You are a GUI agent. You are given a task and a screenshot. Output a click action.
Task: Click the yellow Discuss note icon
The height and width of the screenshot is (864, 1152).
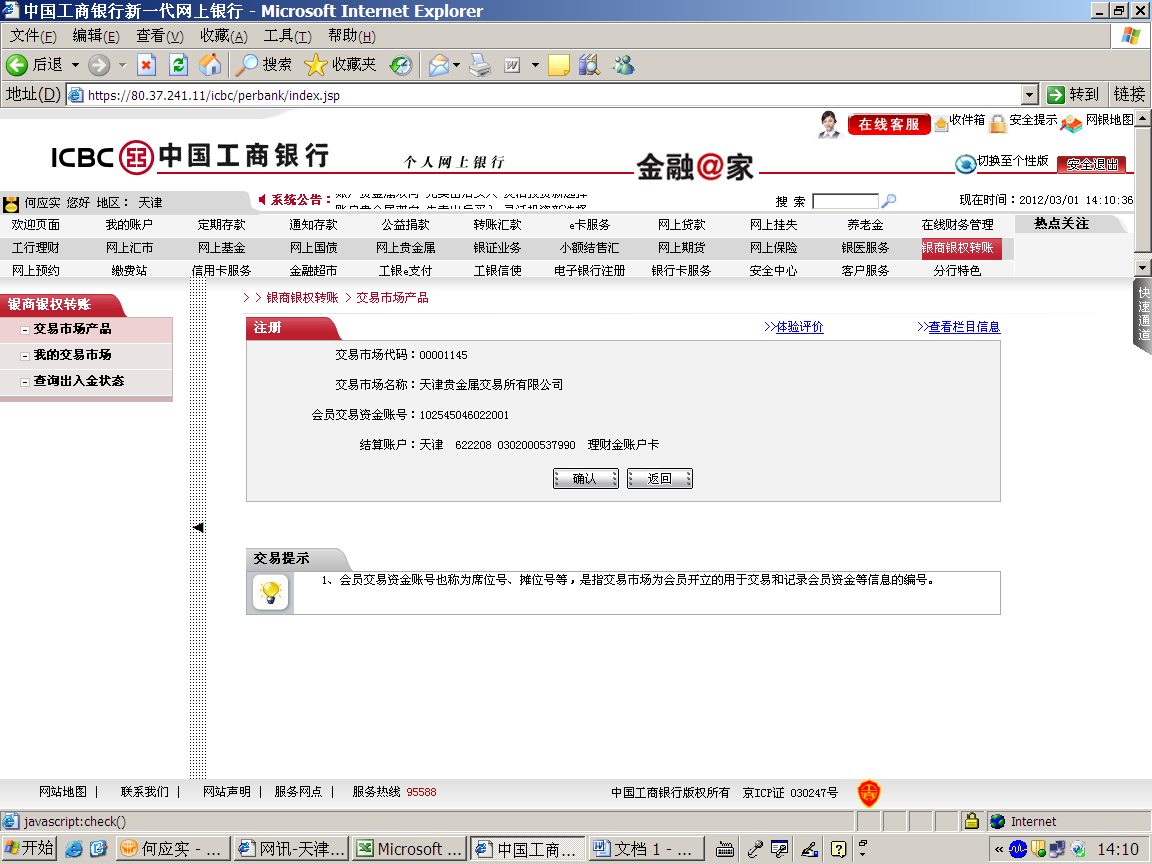pos(559,65)
